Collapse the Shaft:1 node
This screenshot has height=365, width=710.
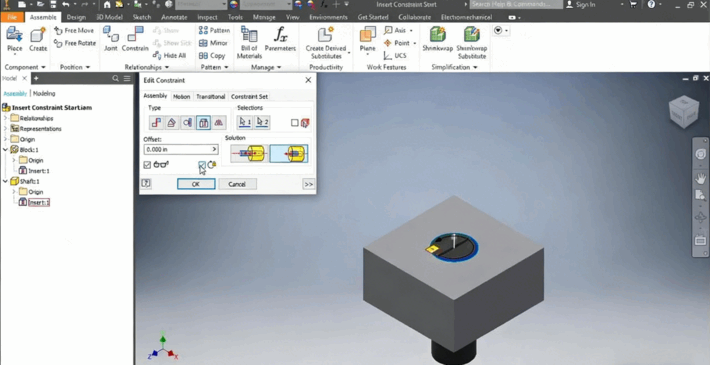[5, 181]
